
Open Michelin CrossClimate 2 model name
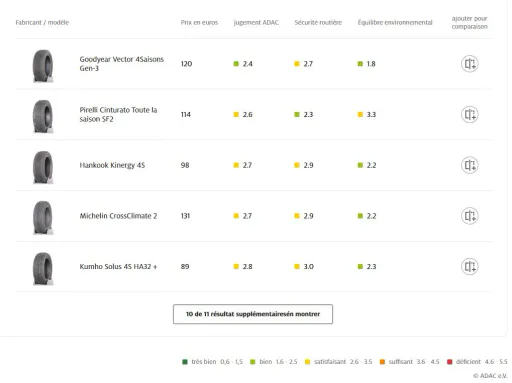[x=118, y=216]
